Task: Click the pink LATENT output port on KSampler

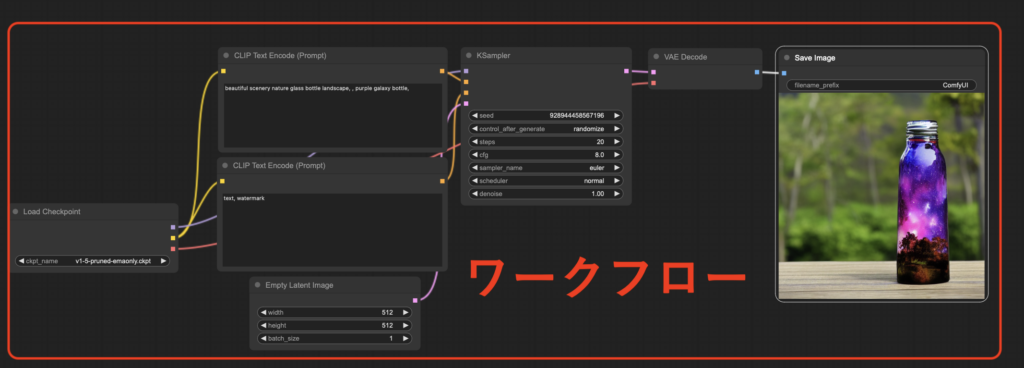Action: 626,71
